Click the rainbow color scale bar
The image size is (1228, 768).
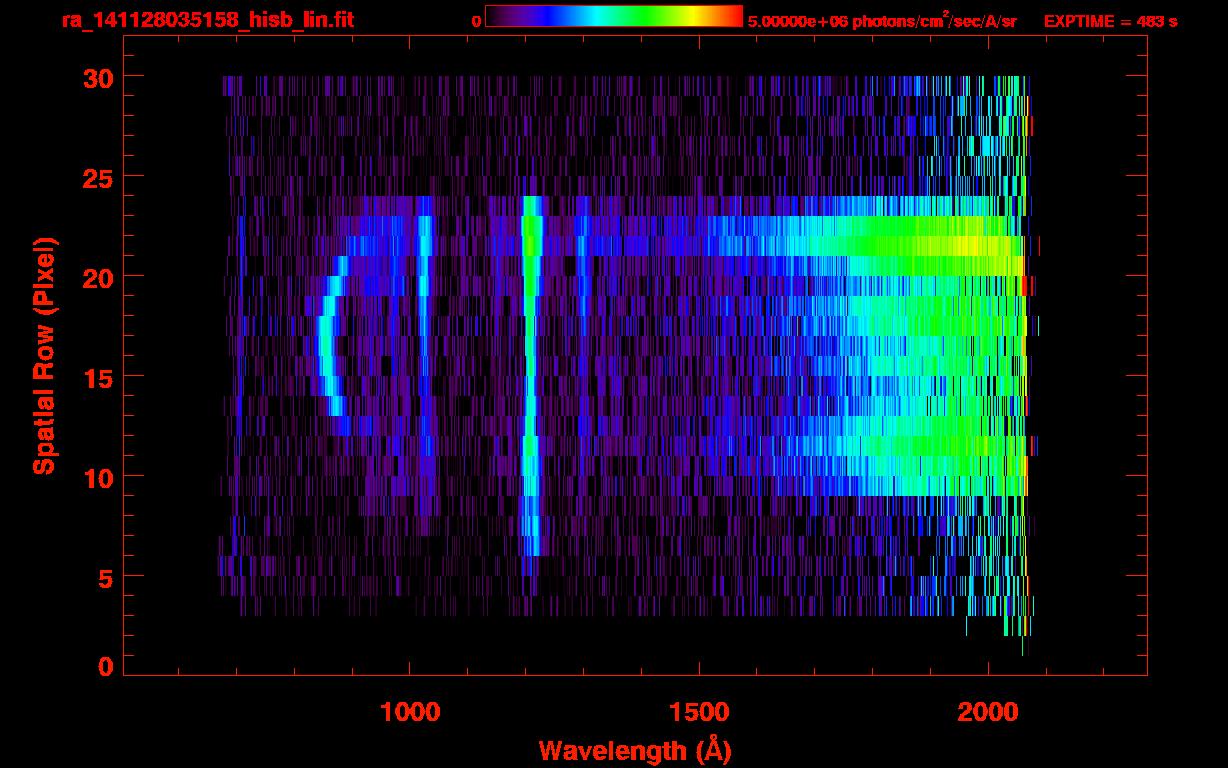pos(613,16)
